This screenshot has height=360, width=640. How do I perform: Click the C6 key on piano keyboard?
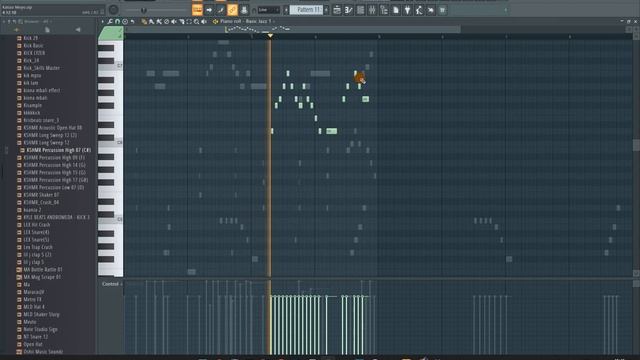(111, 143)
